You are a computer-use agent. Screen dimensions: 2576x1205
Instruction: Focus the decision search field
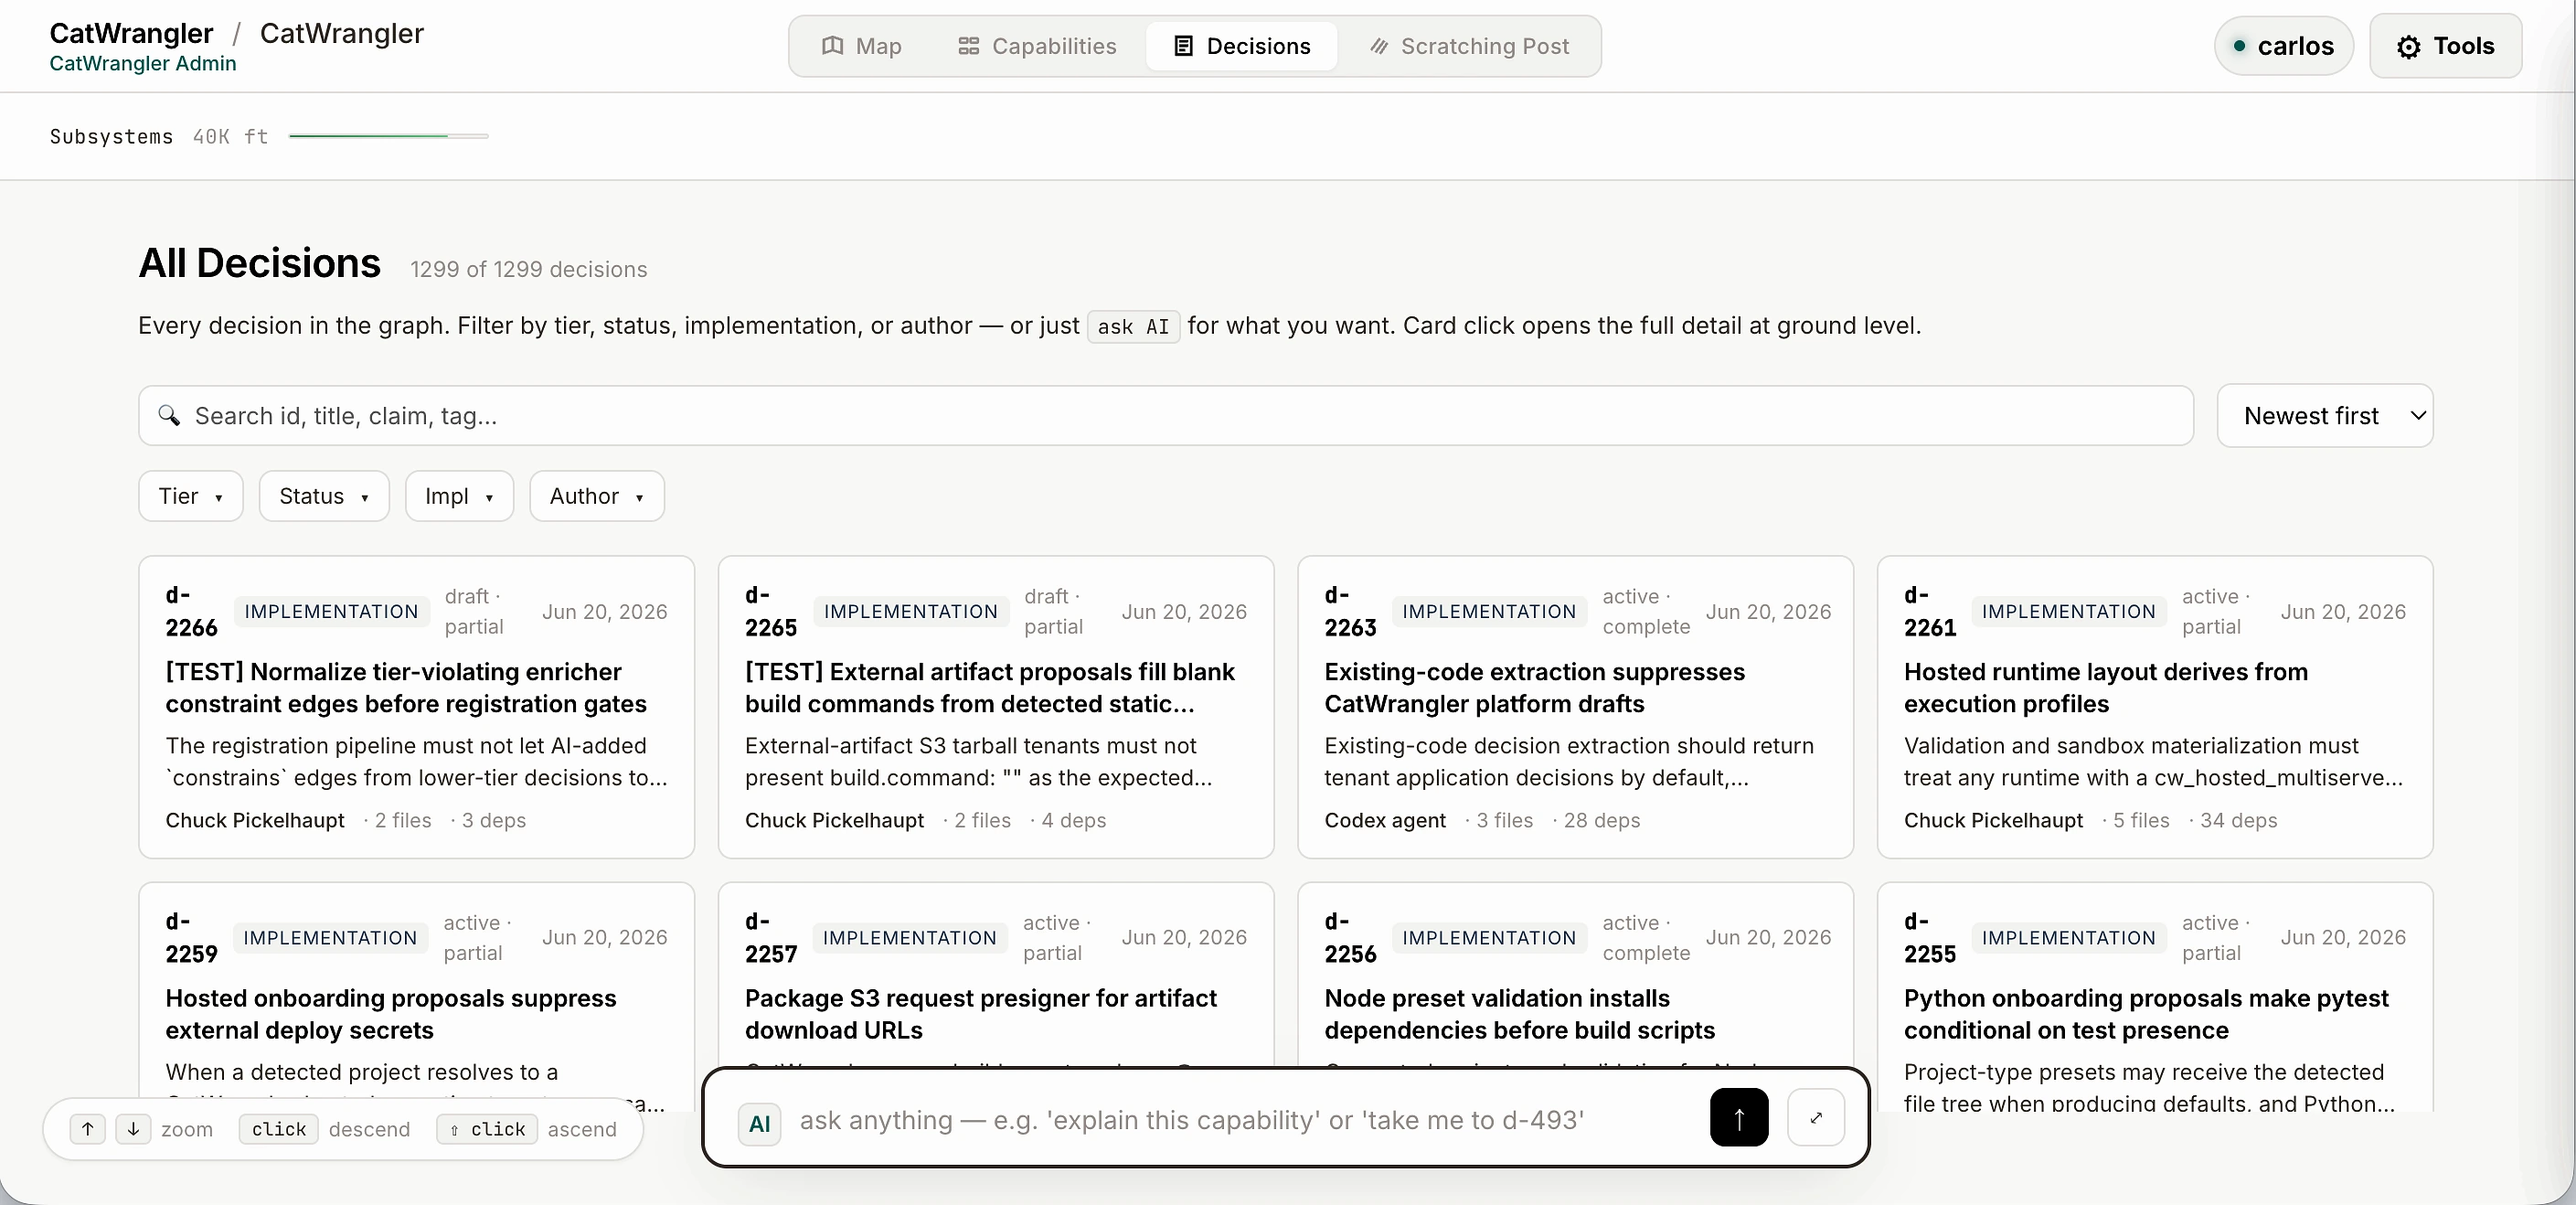click(1166, 416)
